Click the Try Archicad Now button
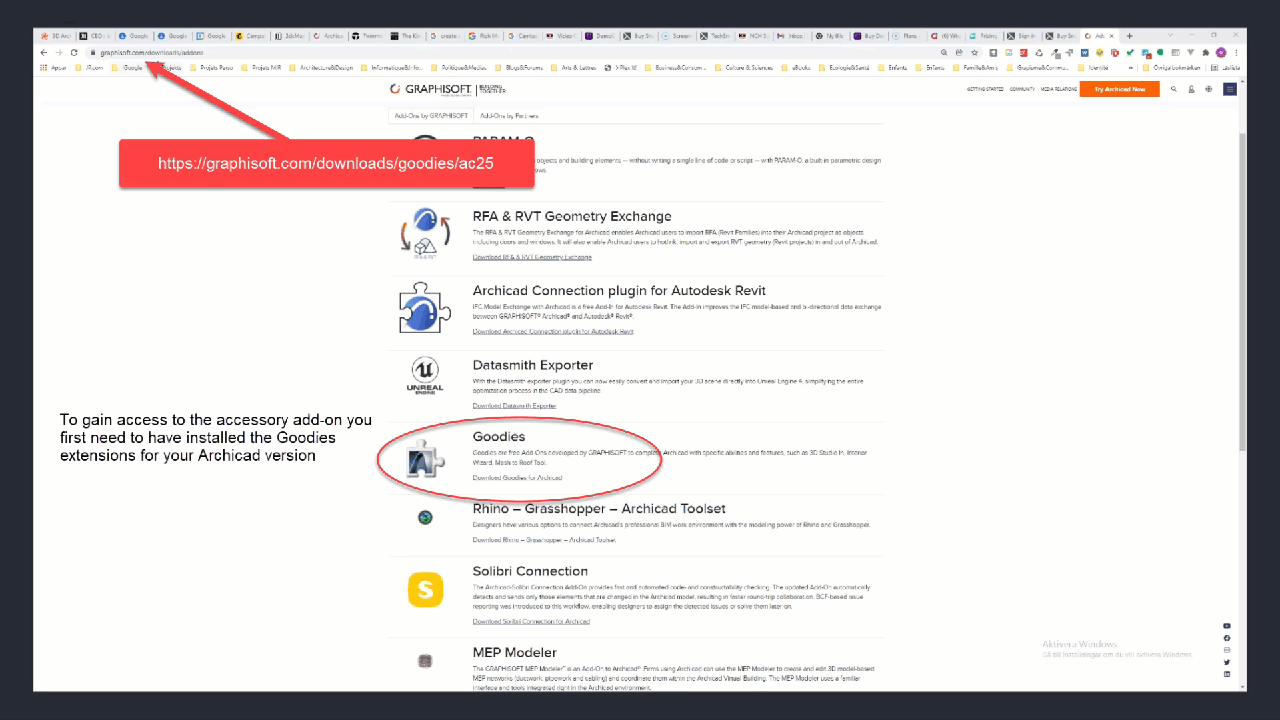 (1120, 89)
